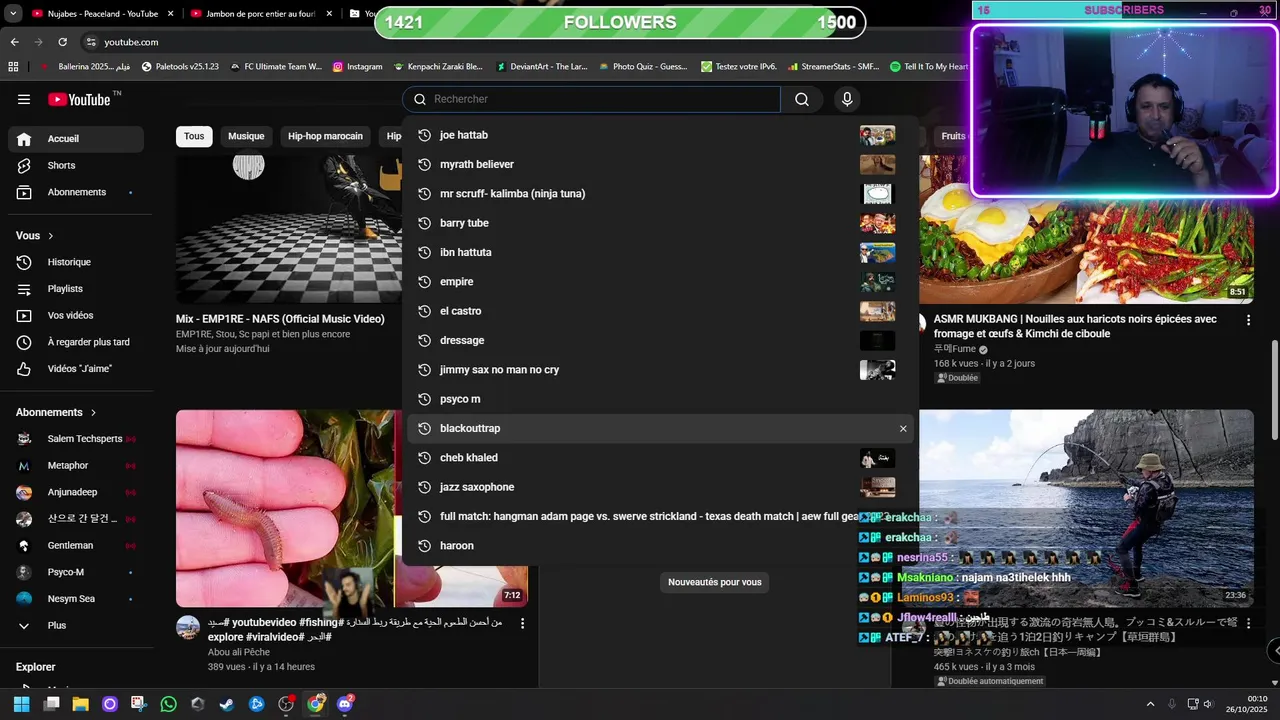Screen dimensions: 1280x720
Task: Switch to Jambon de porc entier tab
Action: [260, 14]
